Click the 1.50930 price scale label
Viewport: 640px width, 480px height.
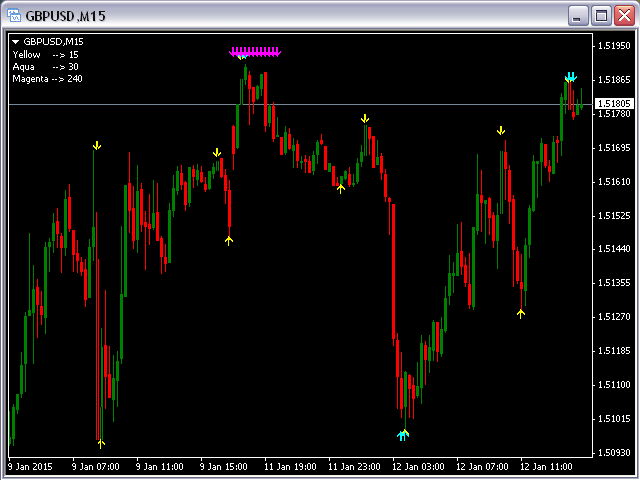(x=614, y=453)
